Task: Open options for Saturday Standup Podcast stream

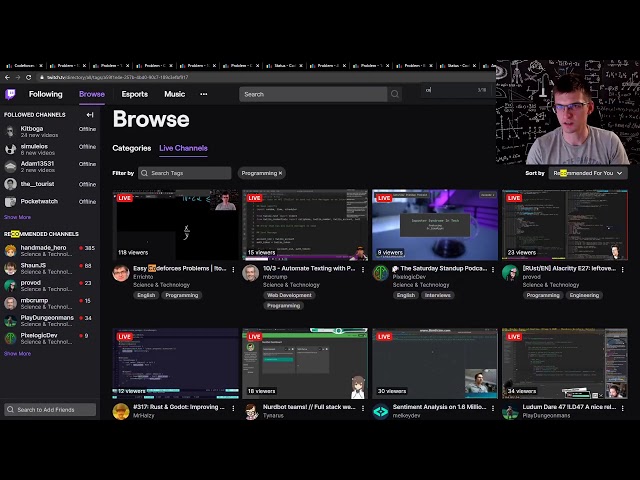Action: [x=493, y=270]
